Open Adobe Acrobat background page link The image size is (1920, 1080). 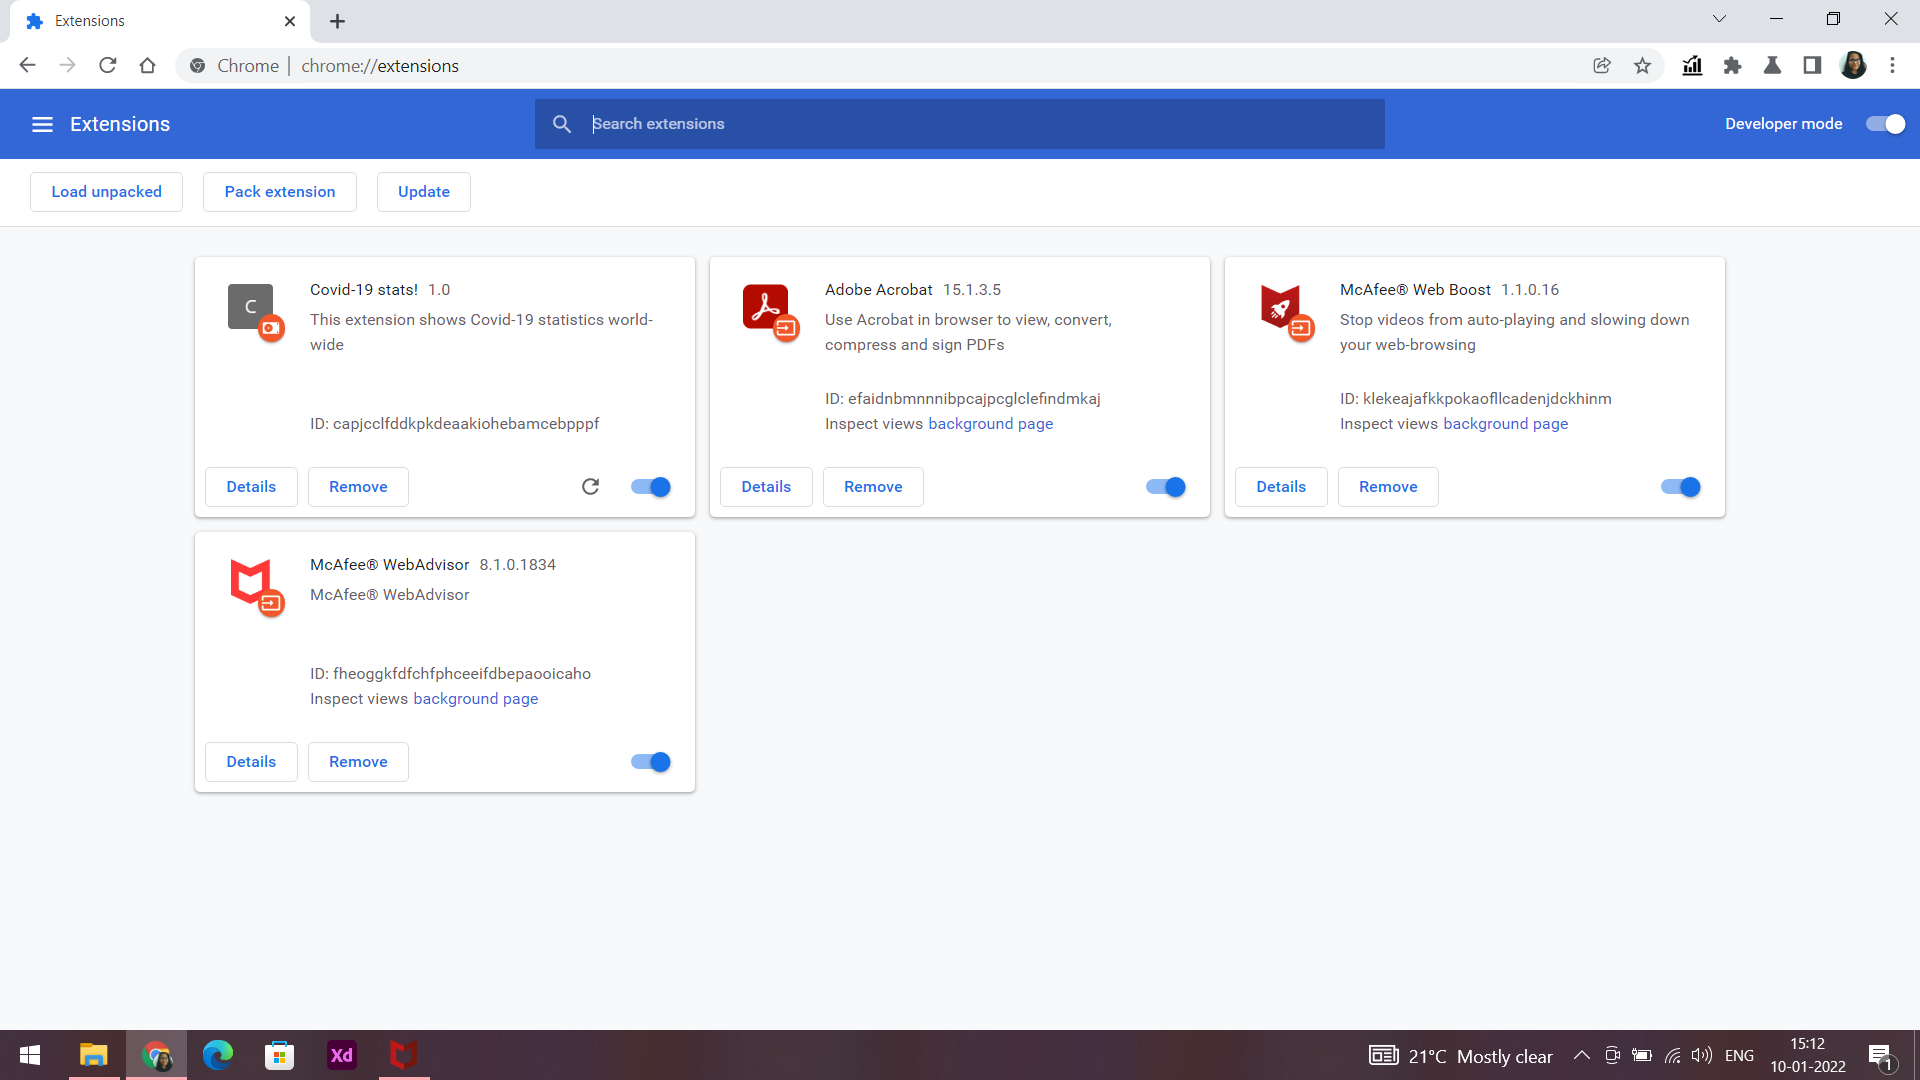(990, 424)
